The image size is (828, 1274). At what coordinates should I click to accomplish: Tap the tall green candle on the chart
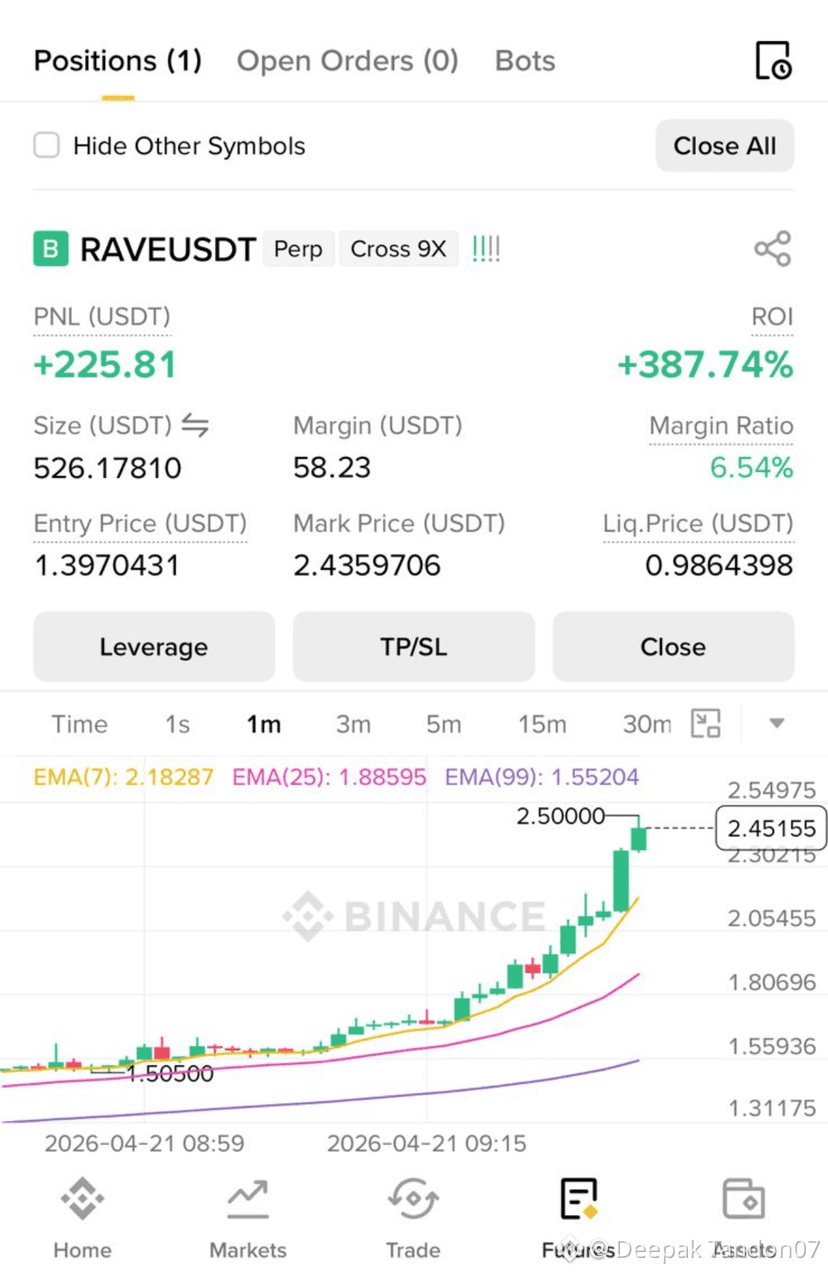[x=621, y=880]
